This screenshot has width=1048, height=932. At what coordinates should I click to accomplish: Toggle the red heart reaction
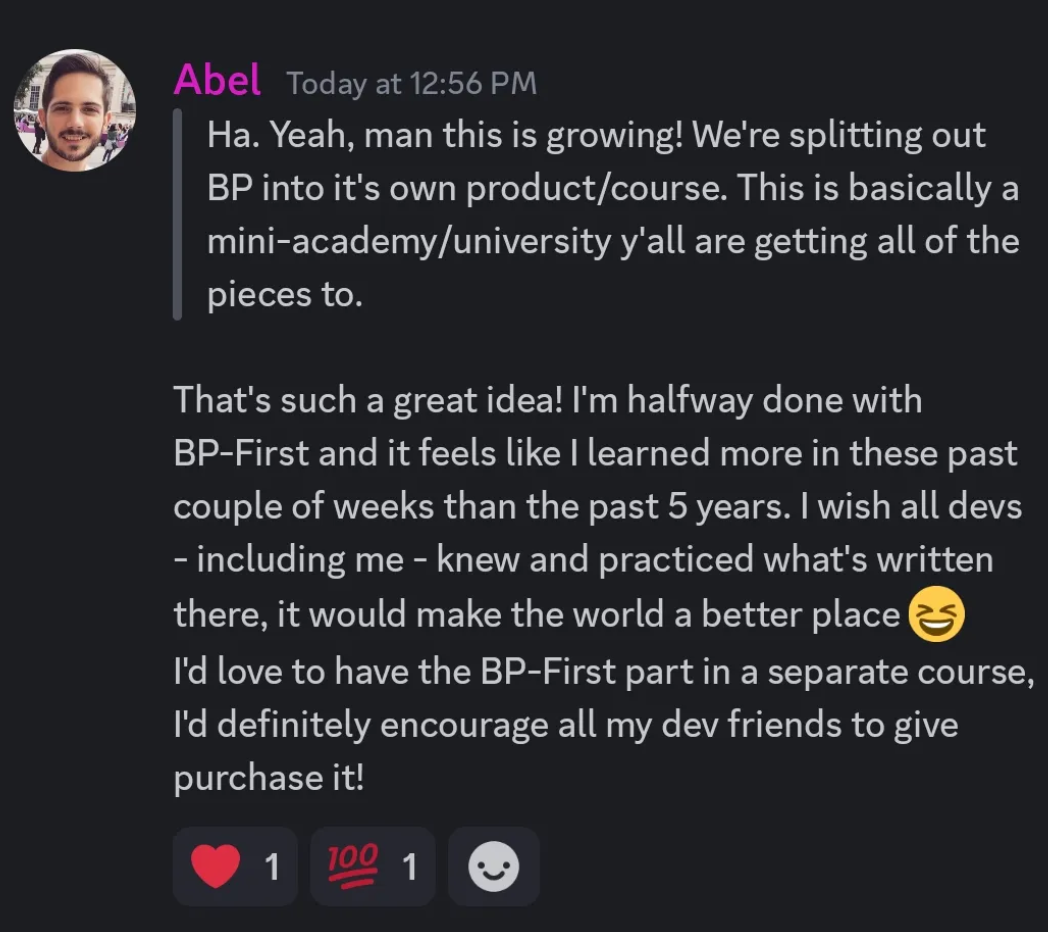pos(235,866)
